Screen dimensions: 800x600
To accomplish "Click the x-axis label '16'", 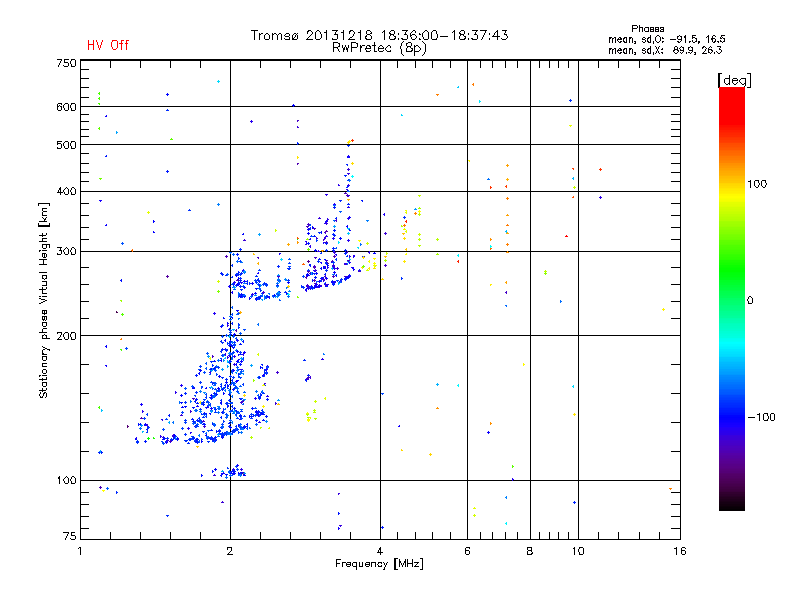I will 680,551.
